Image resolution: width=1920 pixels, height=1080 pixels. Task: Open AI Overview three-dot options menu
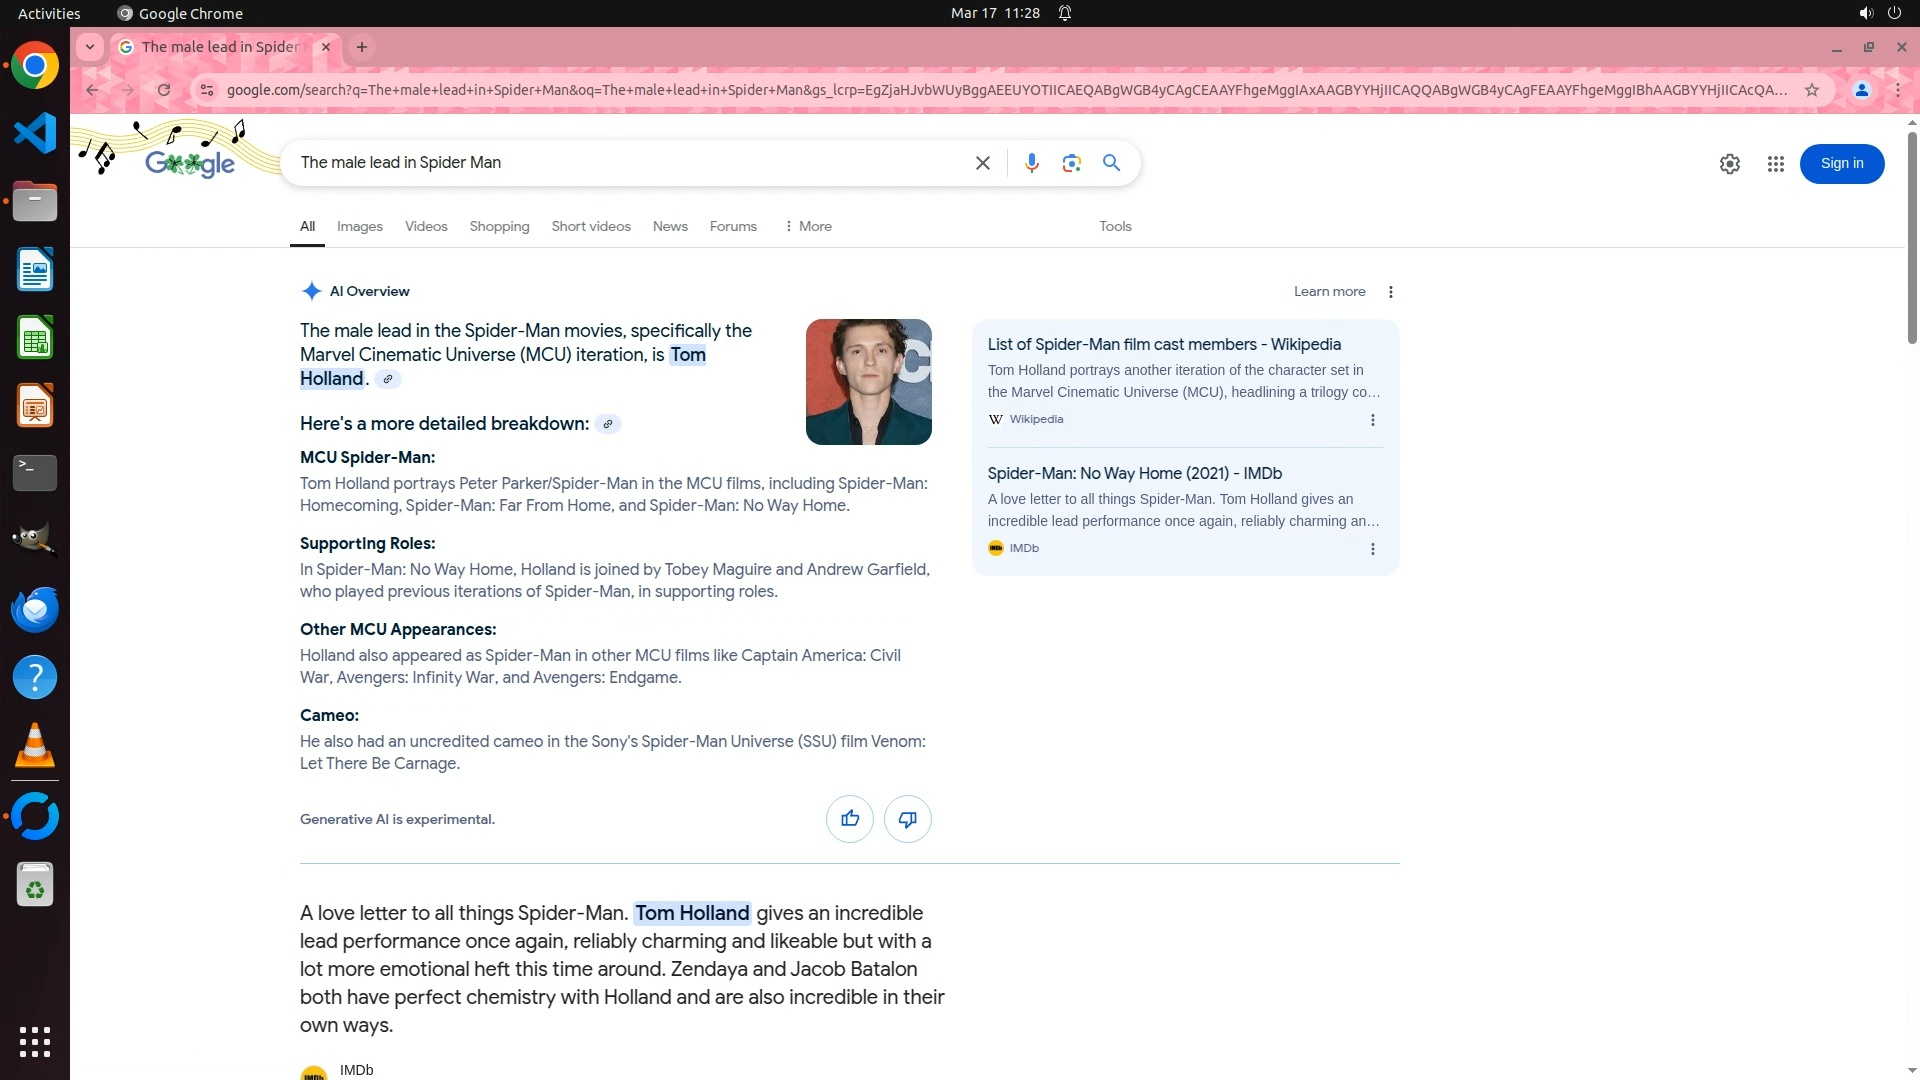1390,292
